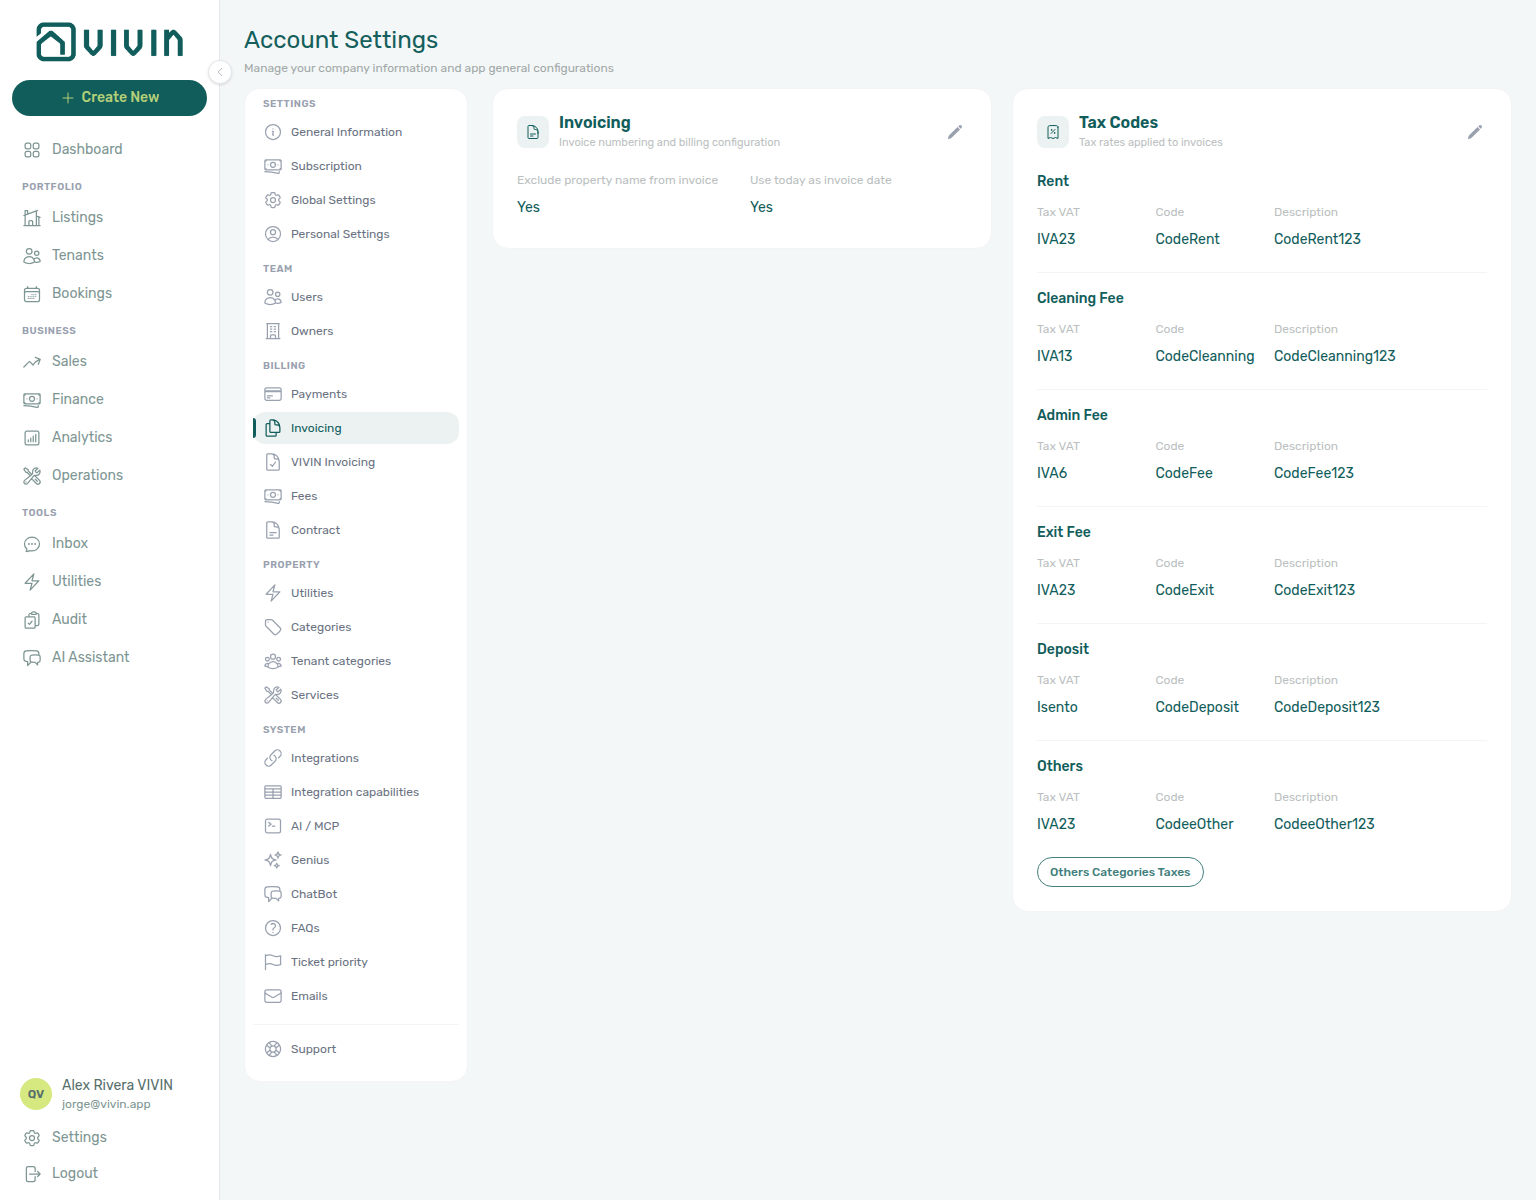The image size is (1536, 1200).
Task: Click the CodeCleanning123 description value
Action: [1335, 356]
